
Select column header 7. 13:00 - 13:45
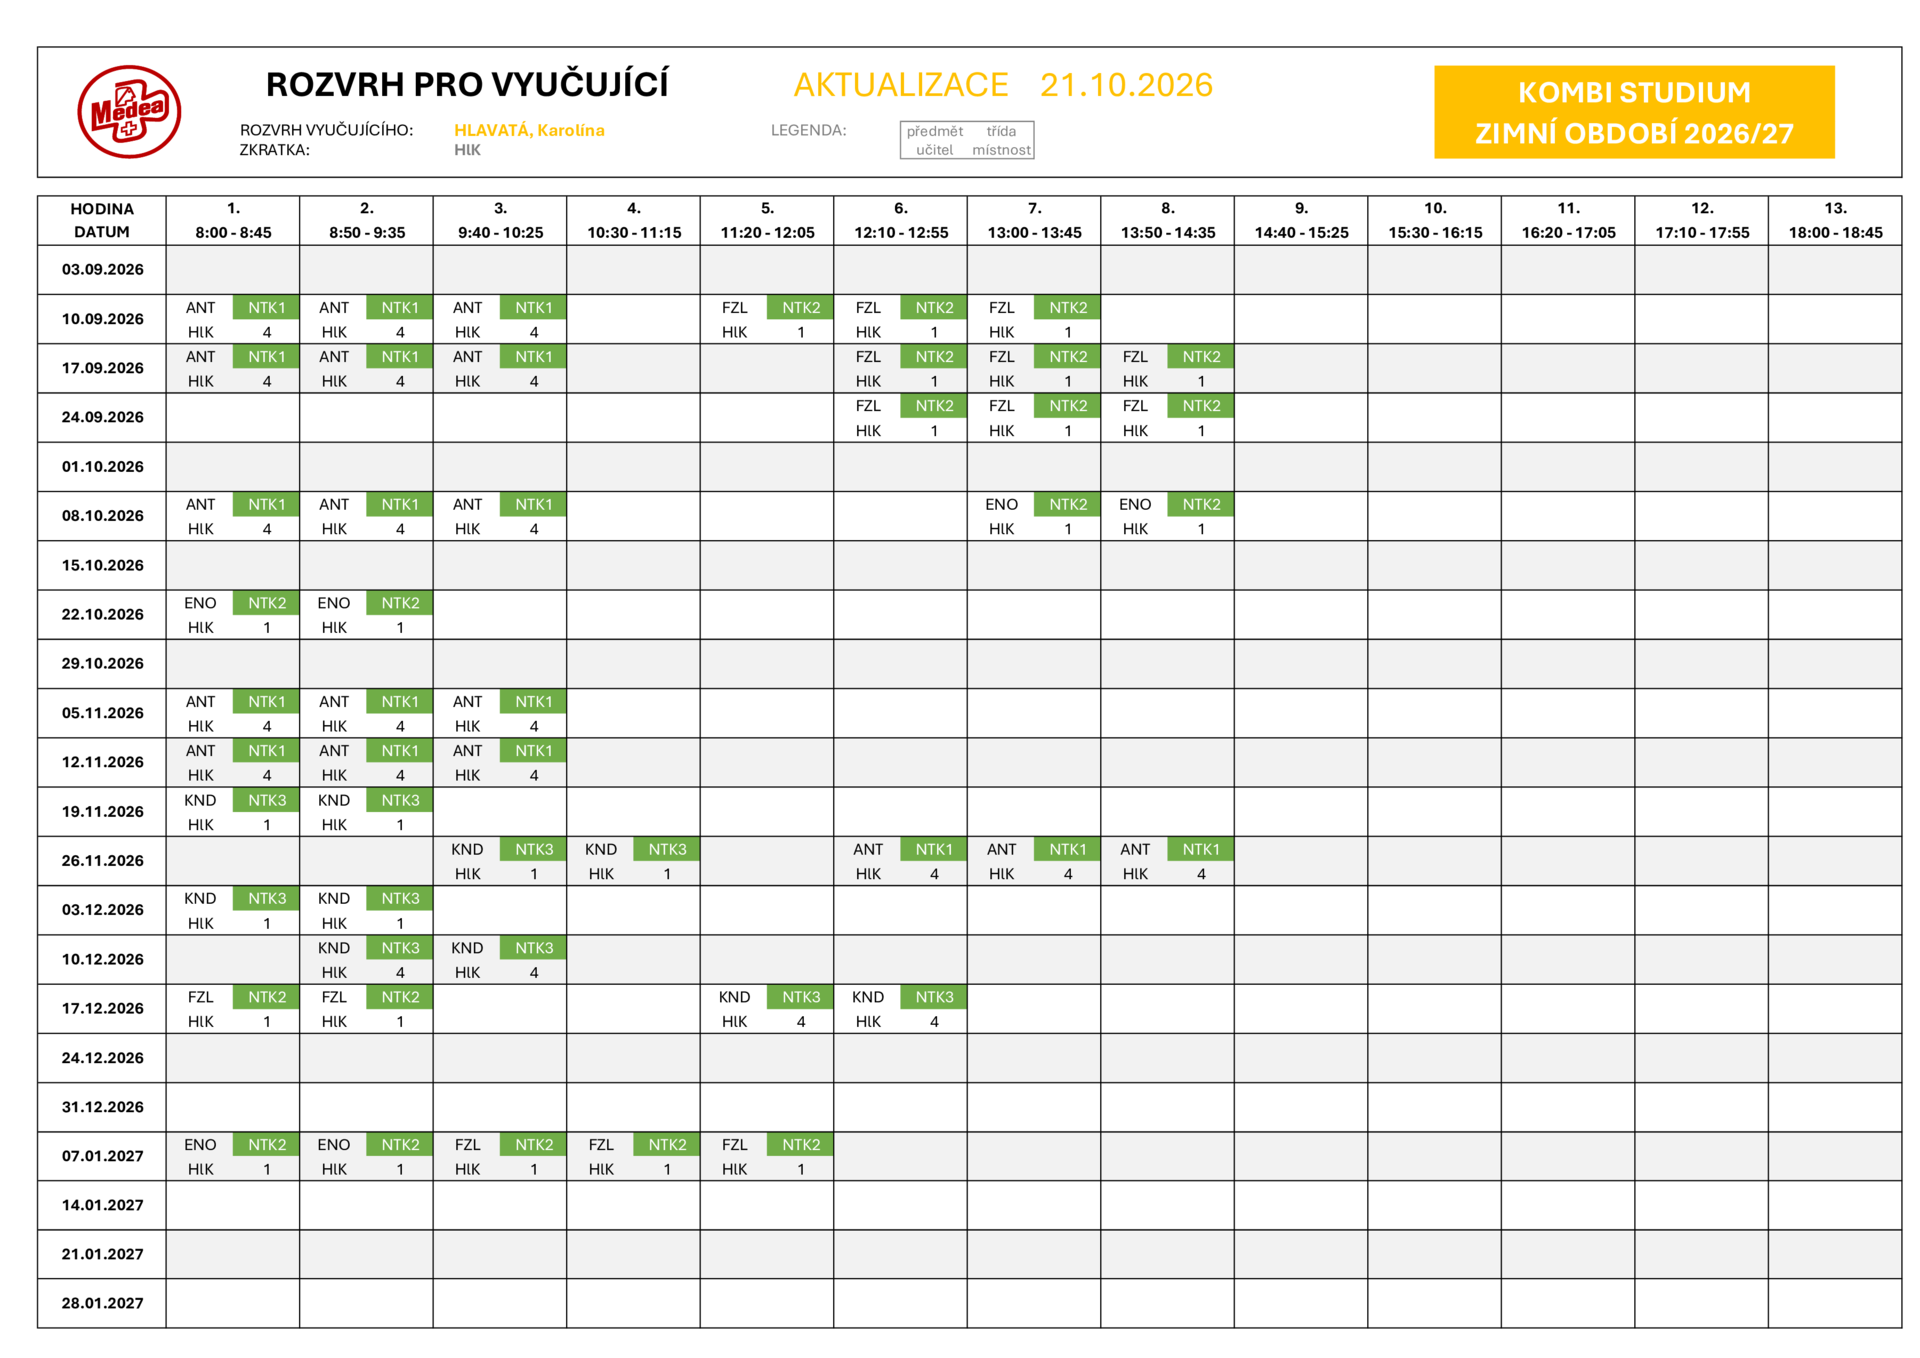(1034, 220)
